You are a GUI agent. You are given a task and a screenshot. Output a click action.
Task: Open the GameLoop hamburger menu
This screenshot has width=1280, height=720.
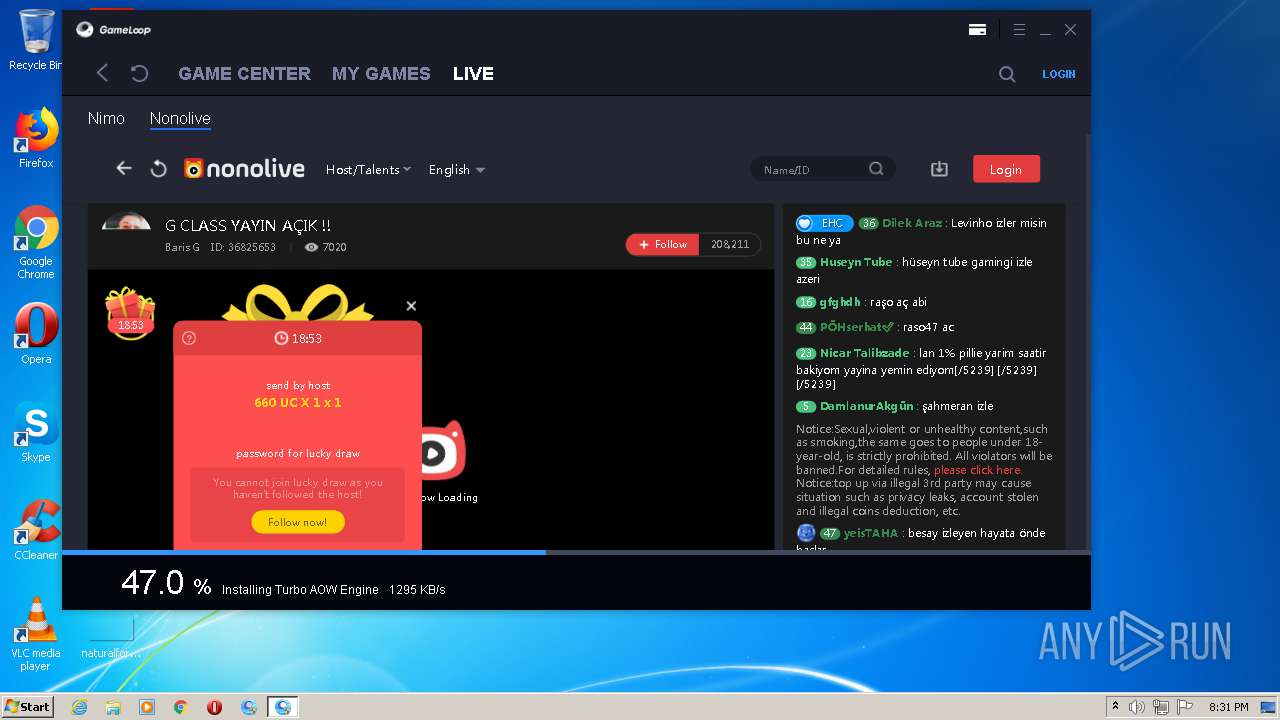tap(1019, 30)
